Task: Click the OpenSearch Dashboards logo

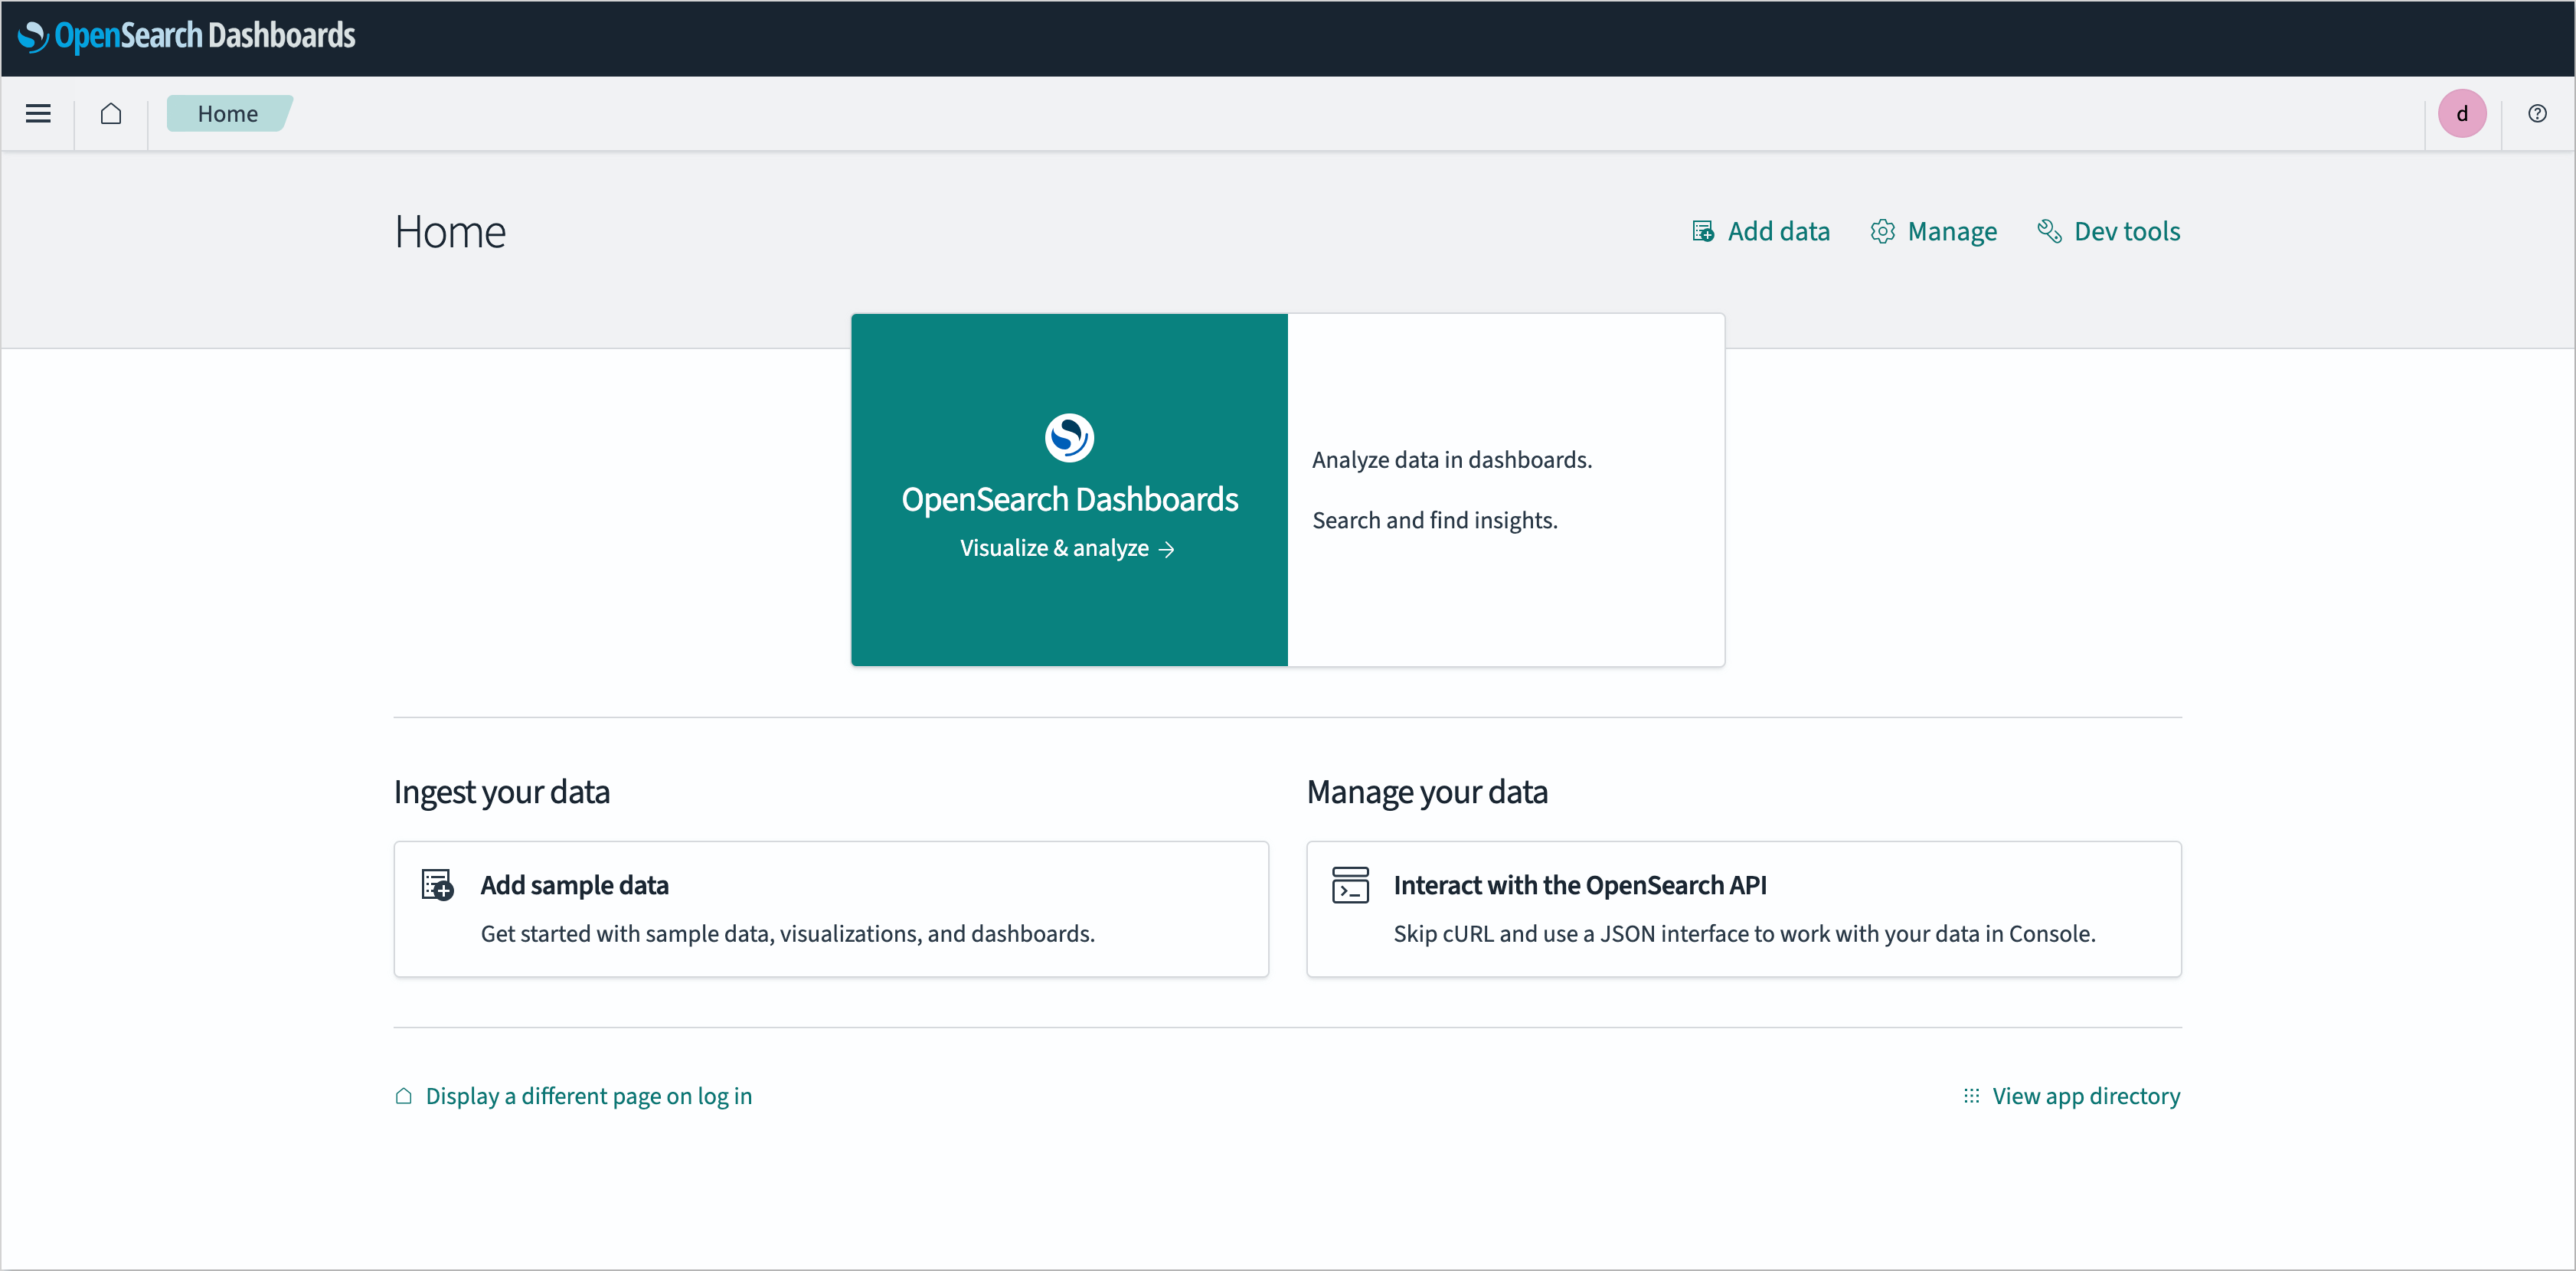Action: [186, 36]
